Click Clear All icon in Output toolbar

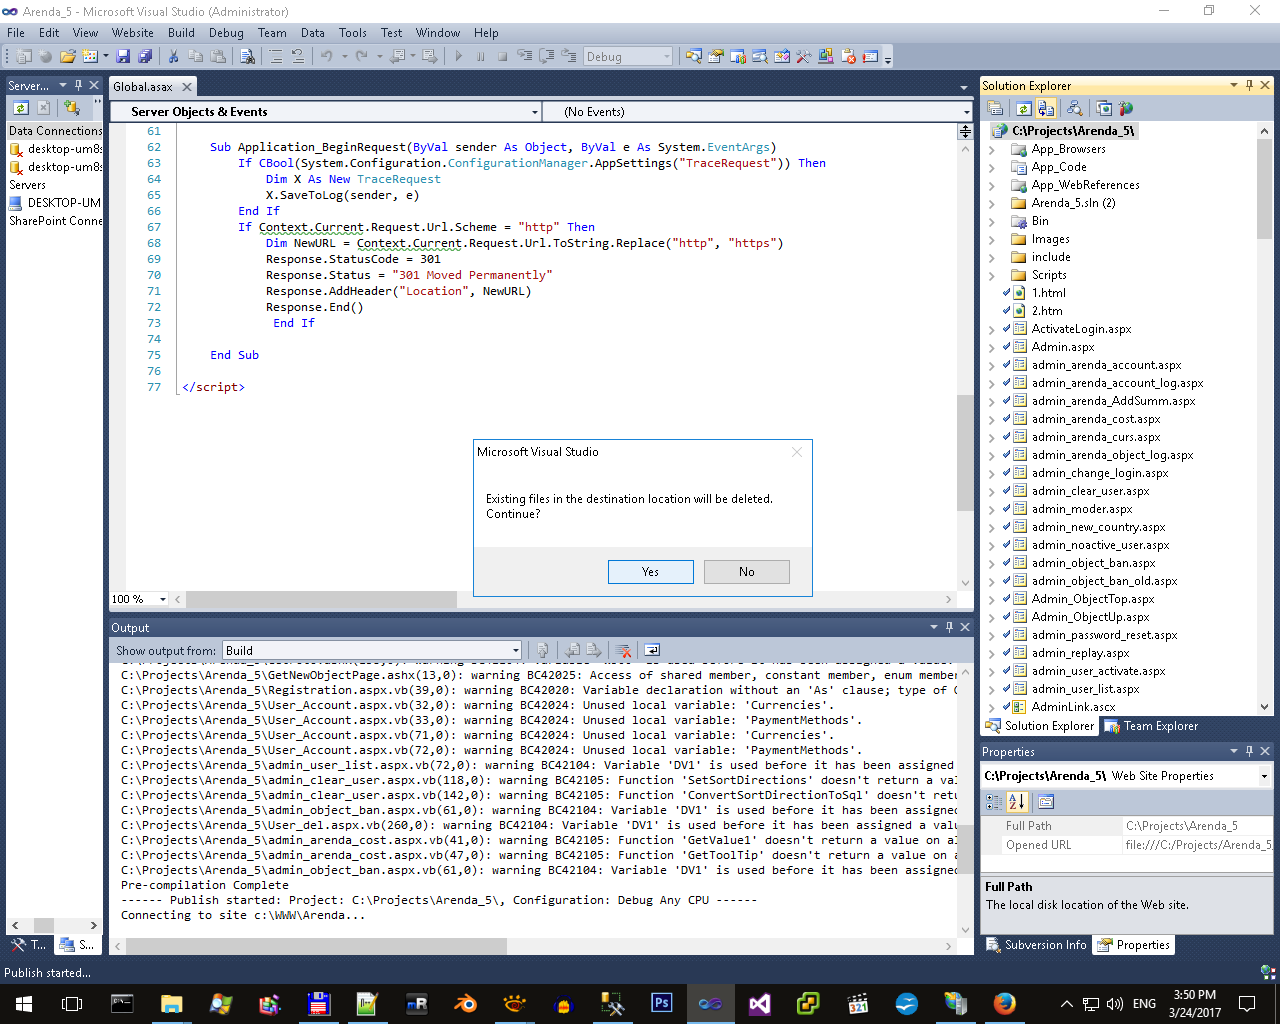624,650
